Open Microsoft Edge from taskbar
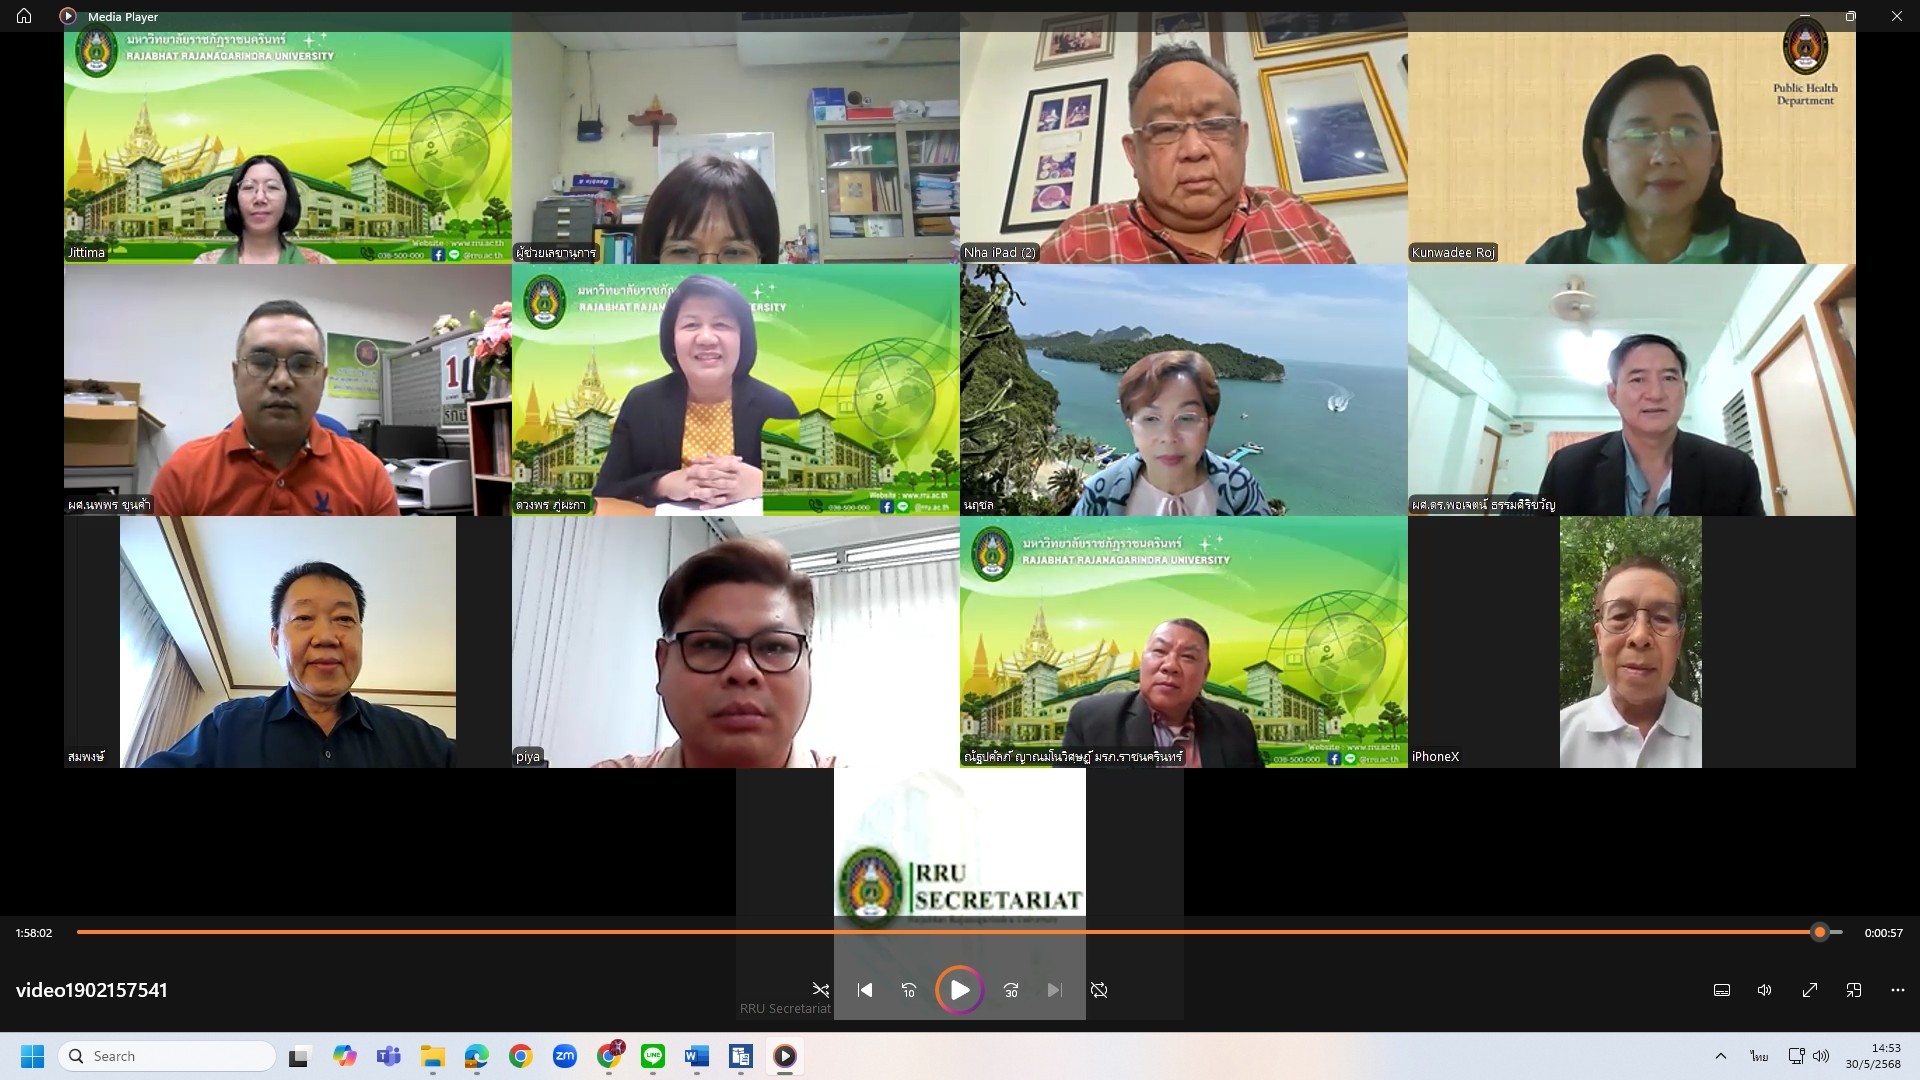The height and width of the screenshot is (1080, 1920). 476,1056
